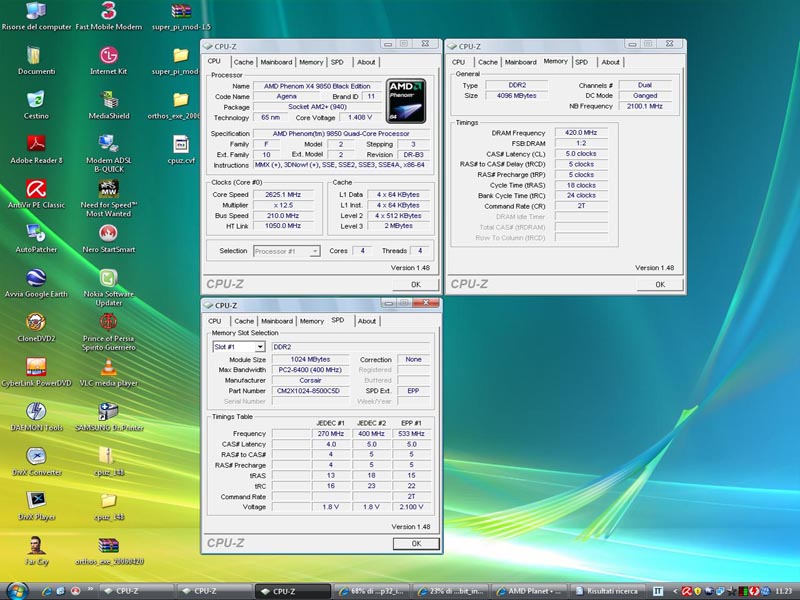Select Memory tab in SPD window
This screenshot has height=600, width=800.
(x=312, y=321)
